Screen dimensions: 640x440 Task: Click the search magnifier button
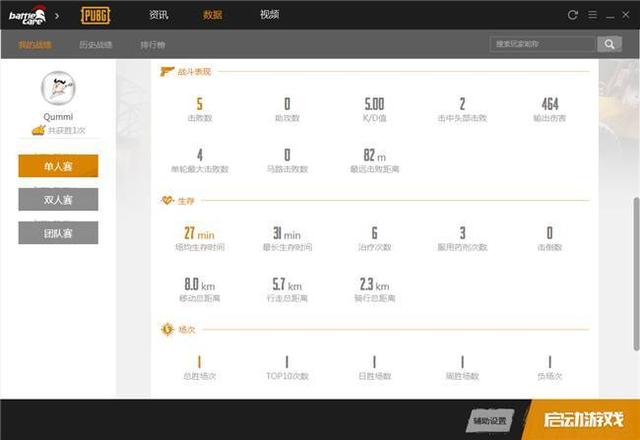coord(609,44)
